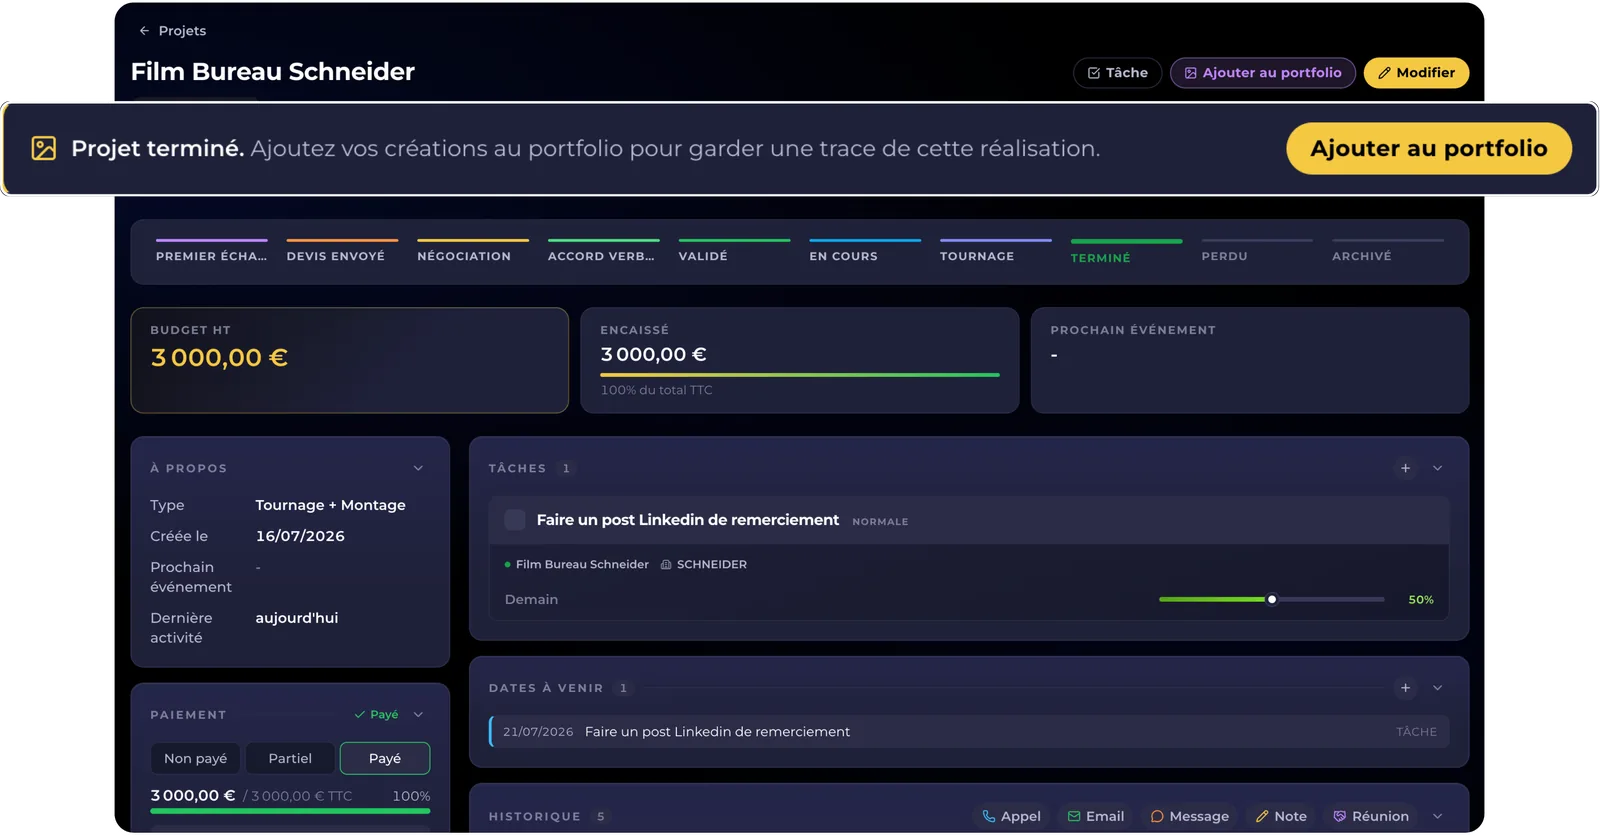Select the Accord verb... stage
Image resolution: width=1600 pixels, height=836 pixels.
[603, 251]
